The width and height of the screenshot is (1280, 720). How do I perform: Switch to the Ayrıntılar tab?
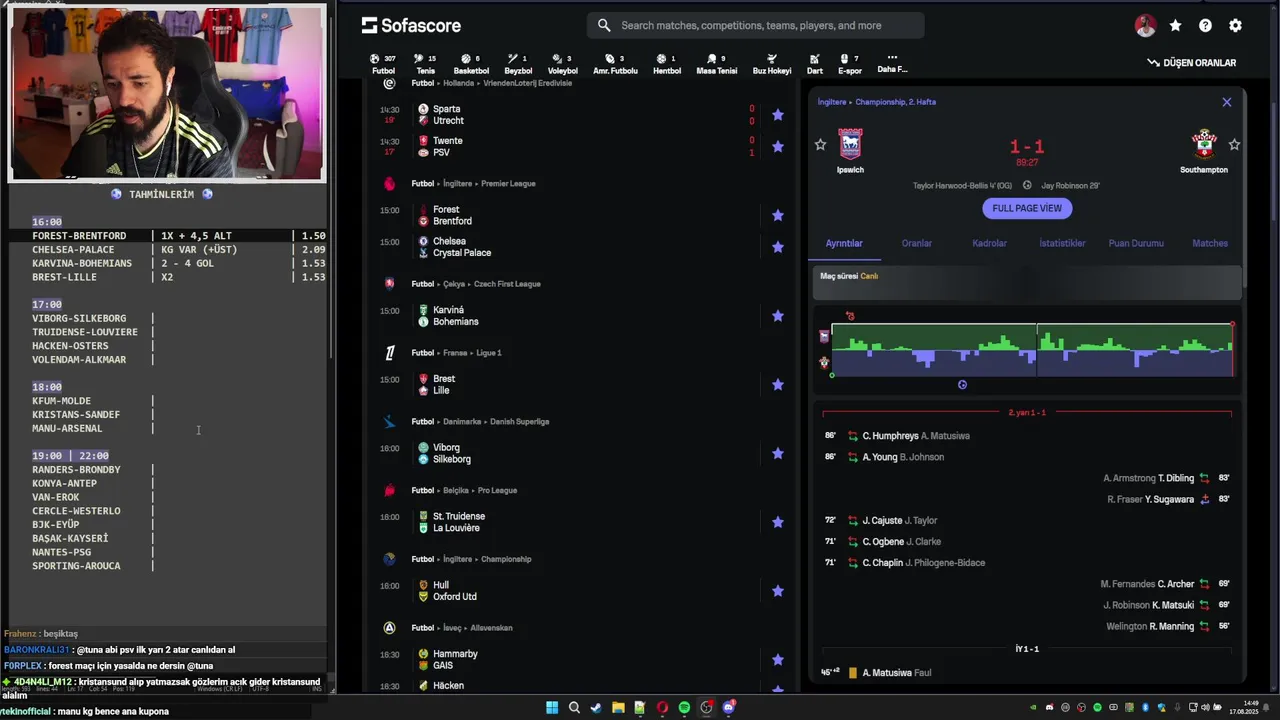tap(844, 243)
